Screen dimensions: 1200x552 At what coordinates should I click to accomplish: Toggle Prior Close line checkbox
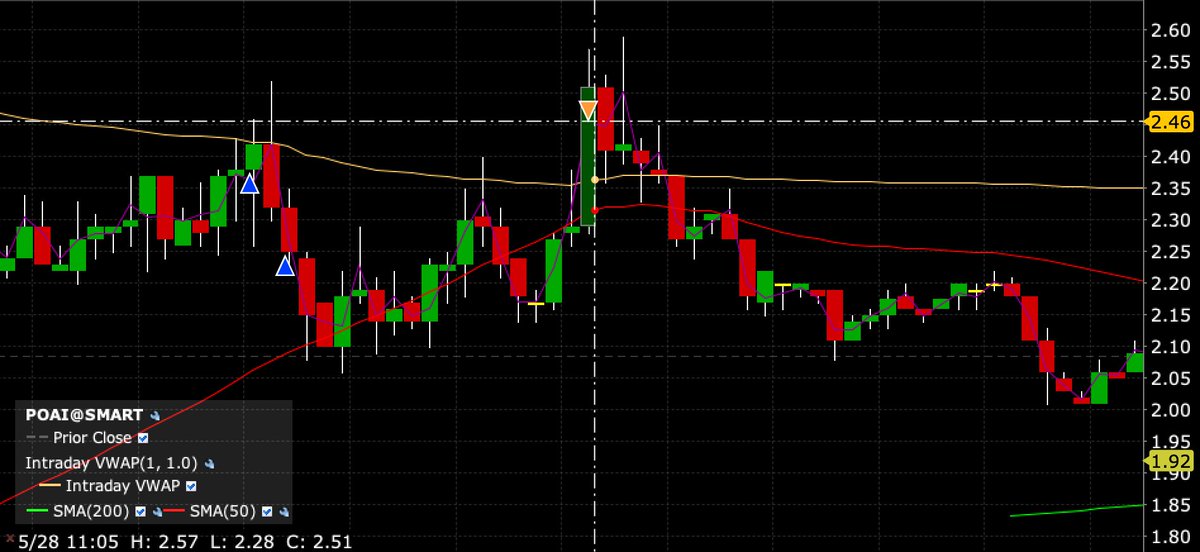[143, 438]
